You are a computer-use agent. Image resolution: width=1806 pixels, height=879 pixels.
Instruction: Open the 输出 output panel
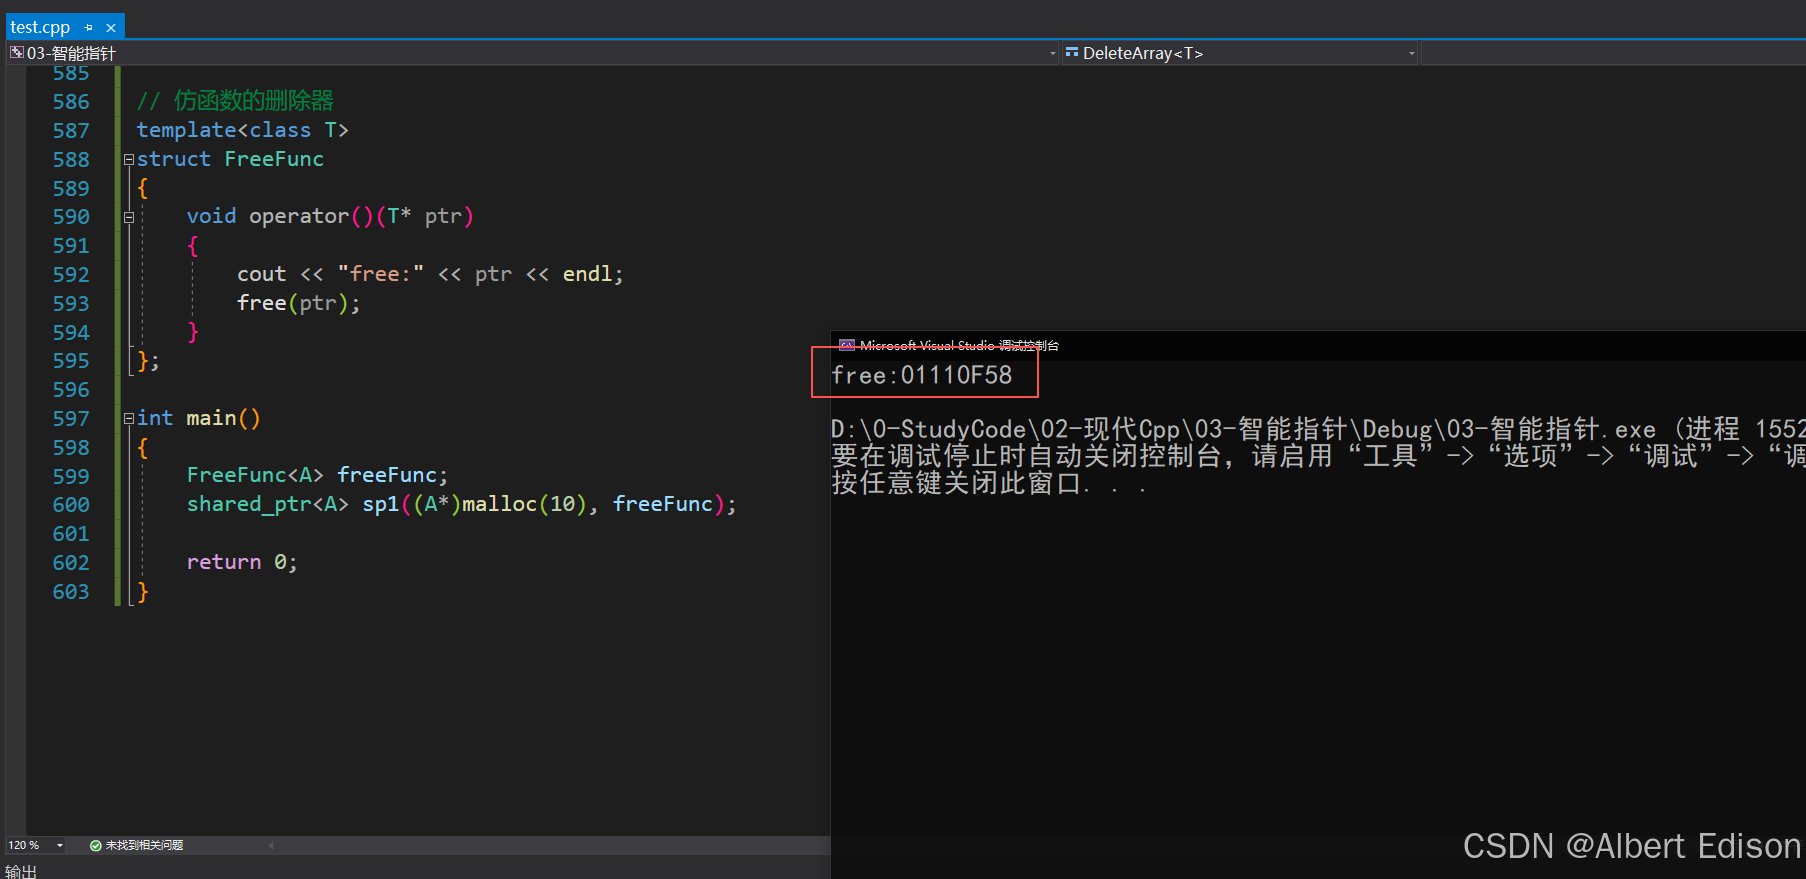pos(21,872)
